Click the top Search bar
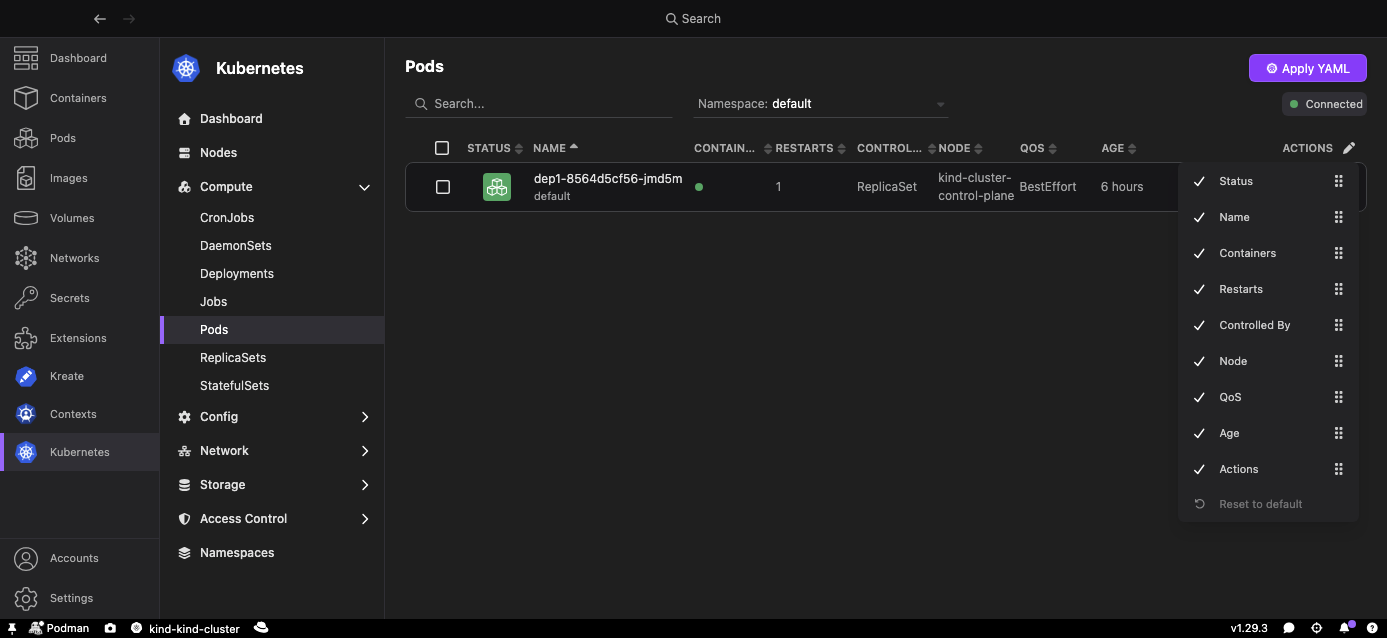Image resolution: width=1387 pixels, height=638 pixels. (x=693, y=19)
